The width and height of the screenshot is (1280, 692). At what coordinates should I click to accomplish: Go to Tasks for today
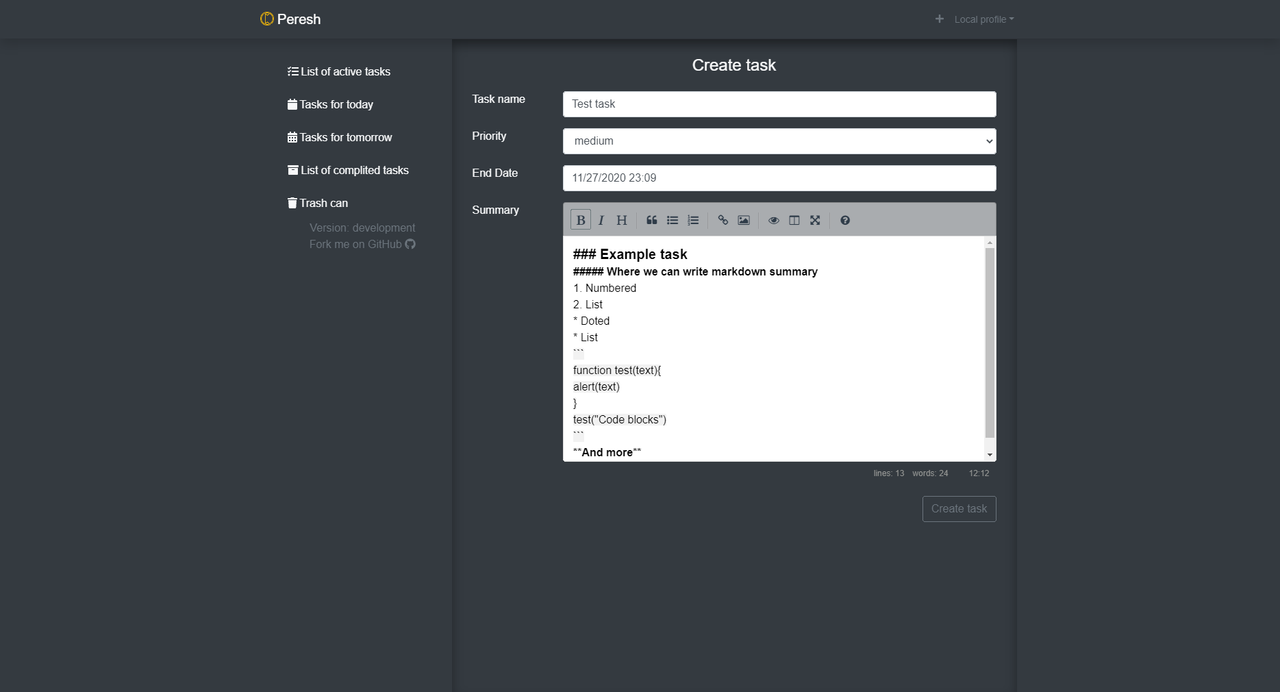(330, 105)
